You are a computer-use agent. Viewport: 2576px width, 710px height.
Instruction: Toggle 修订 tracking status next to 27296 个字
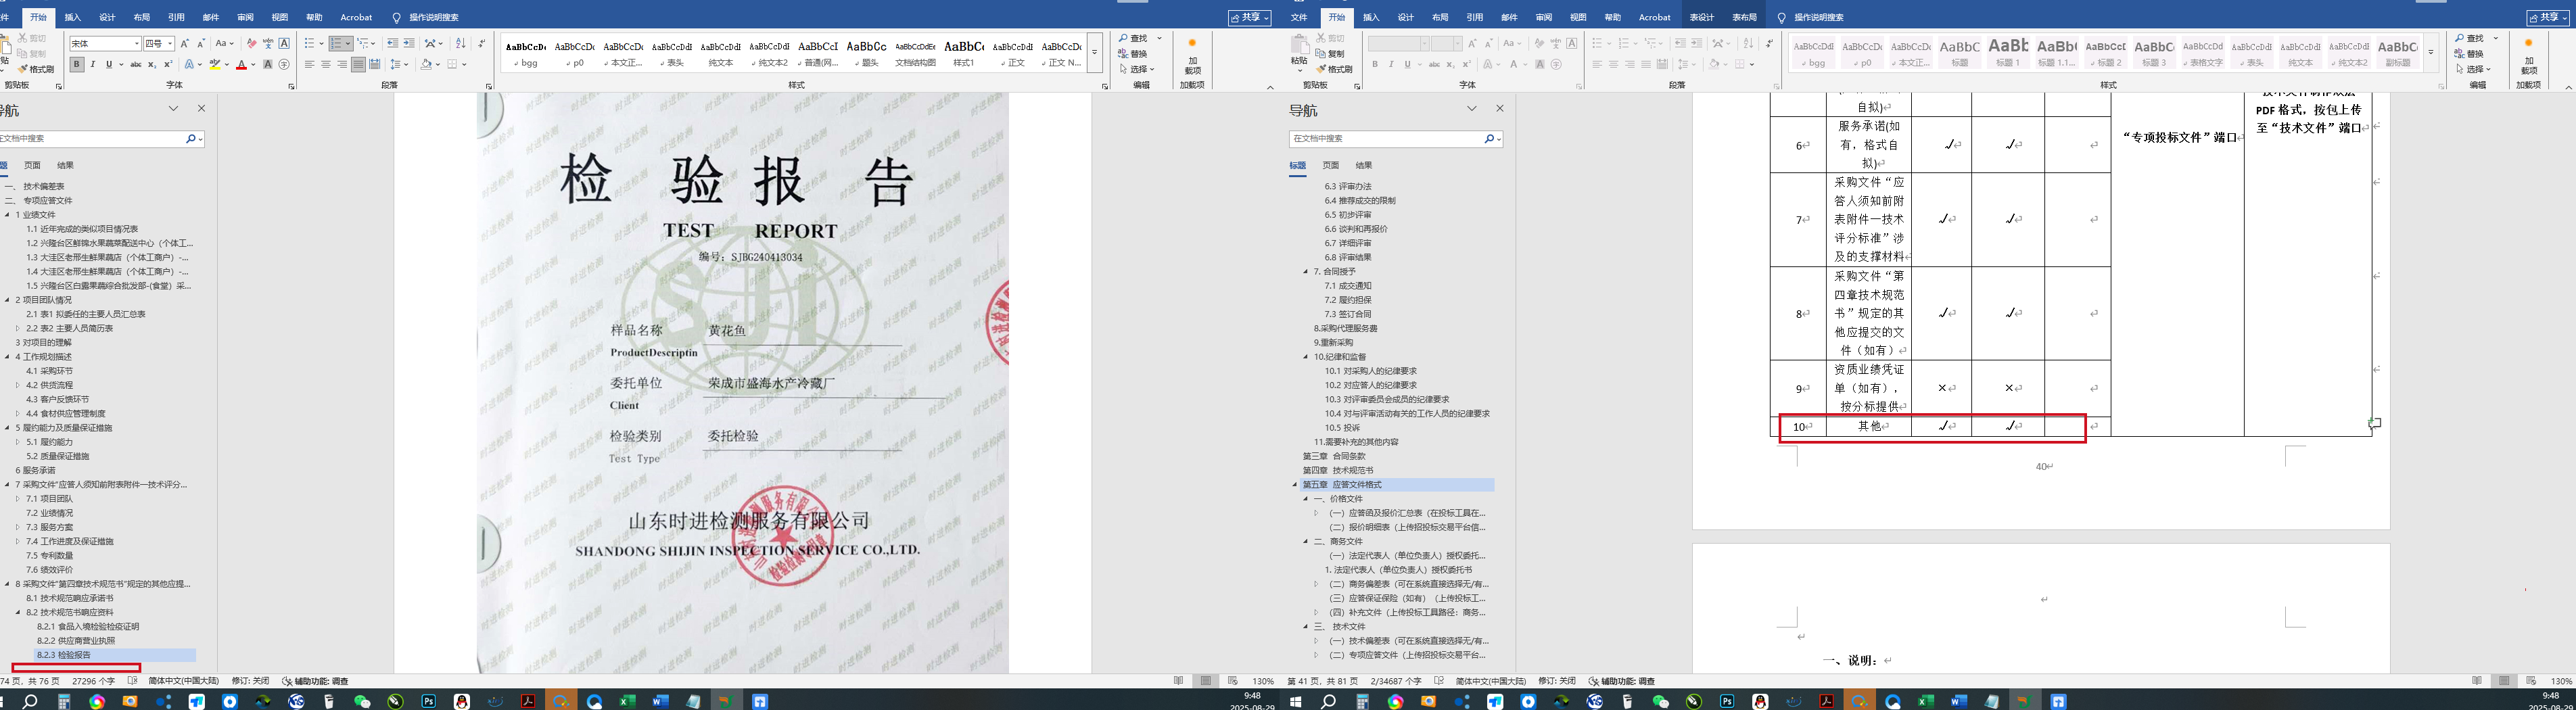coord(250,681)
